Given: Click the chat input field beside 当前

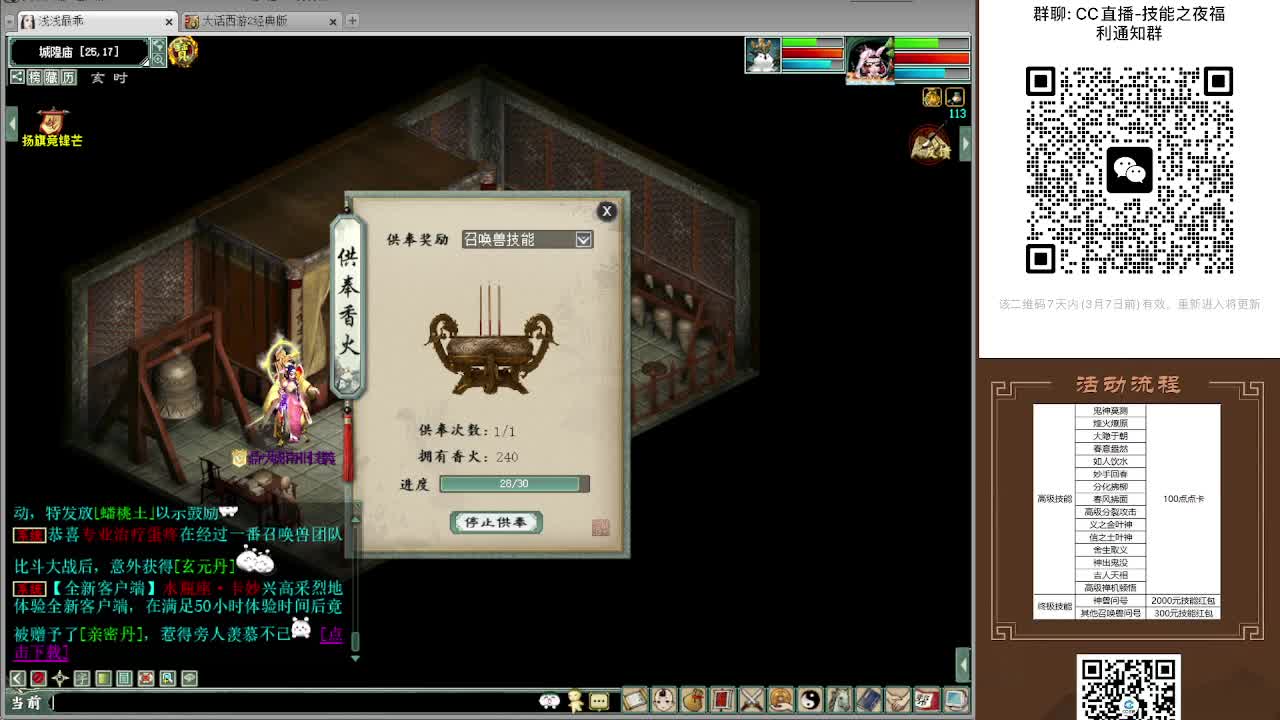Looking at the screenshot, I should coord(295,702).
